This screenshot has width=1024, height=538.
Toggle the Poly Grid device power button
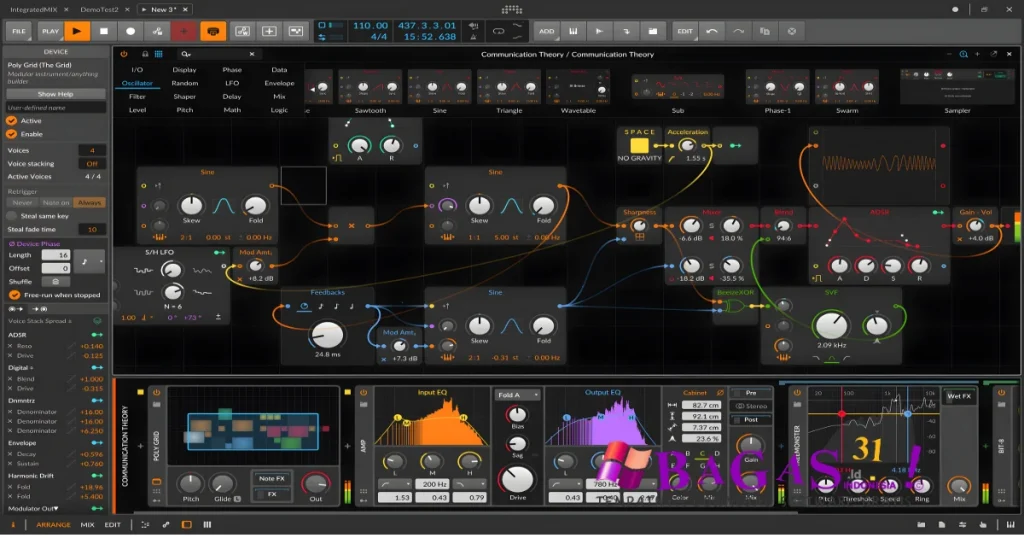156,392
